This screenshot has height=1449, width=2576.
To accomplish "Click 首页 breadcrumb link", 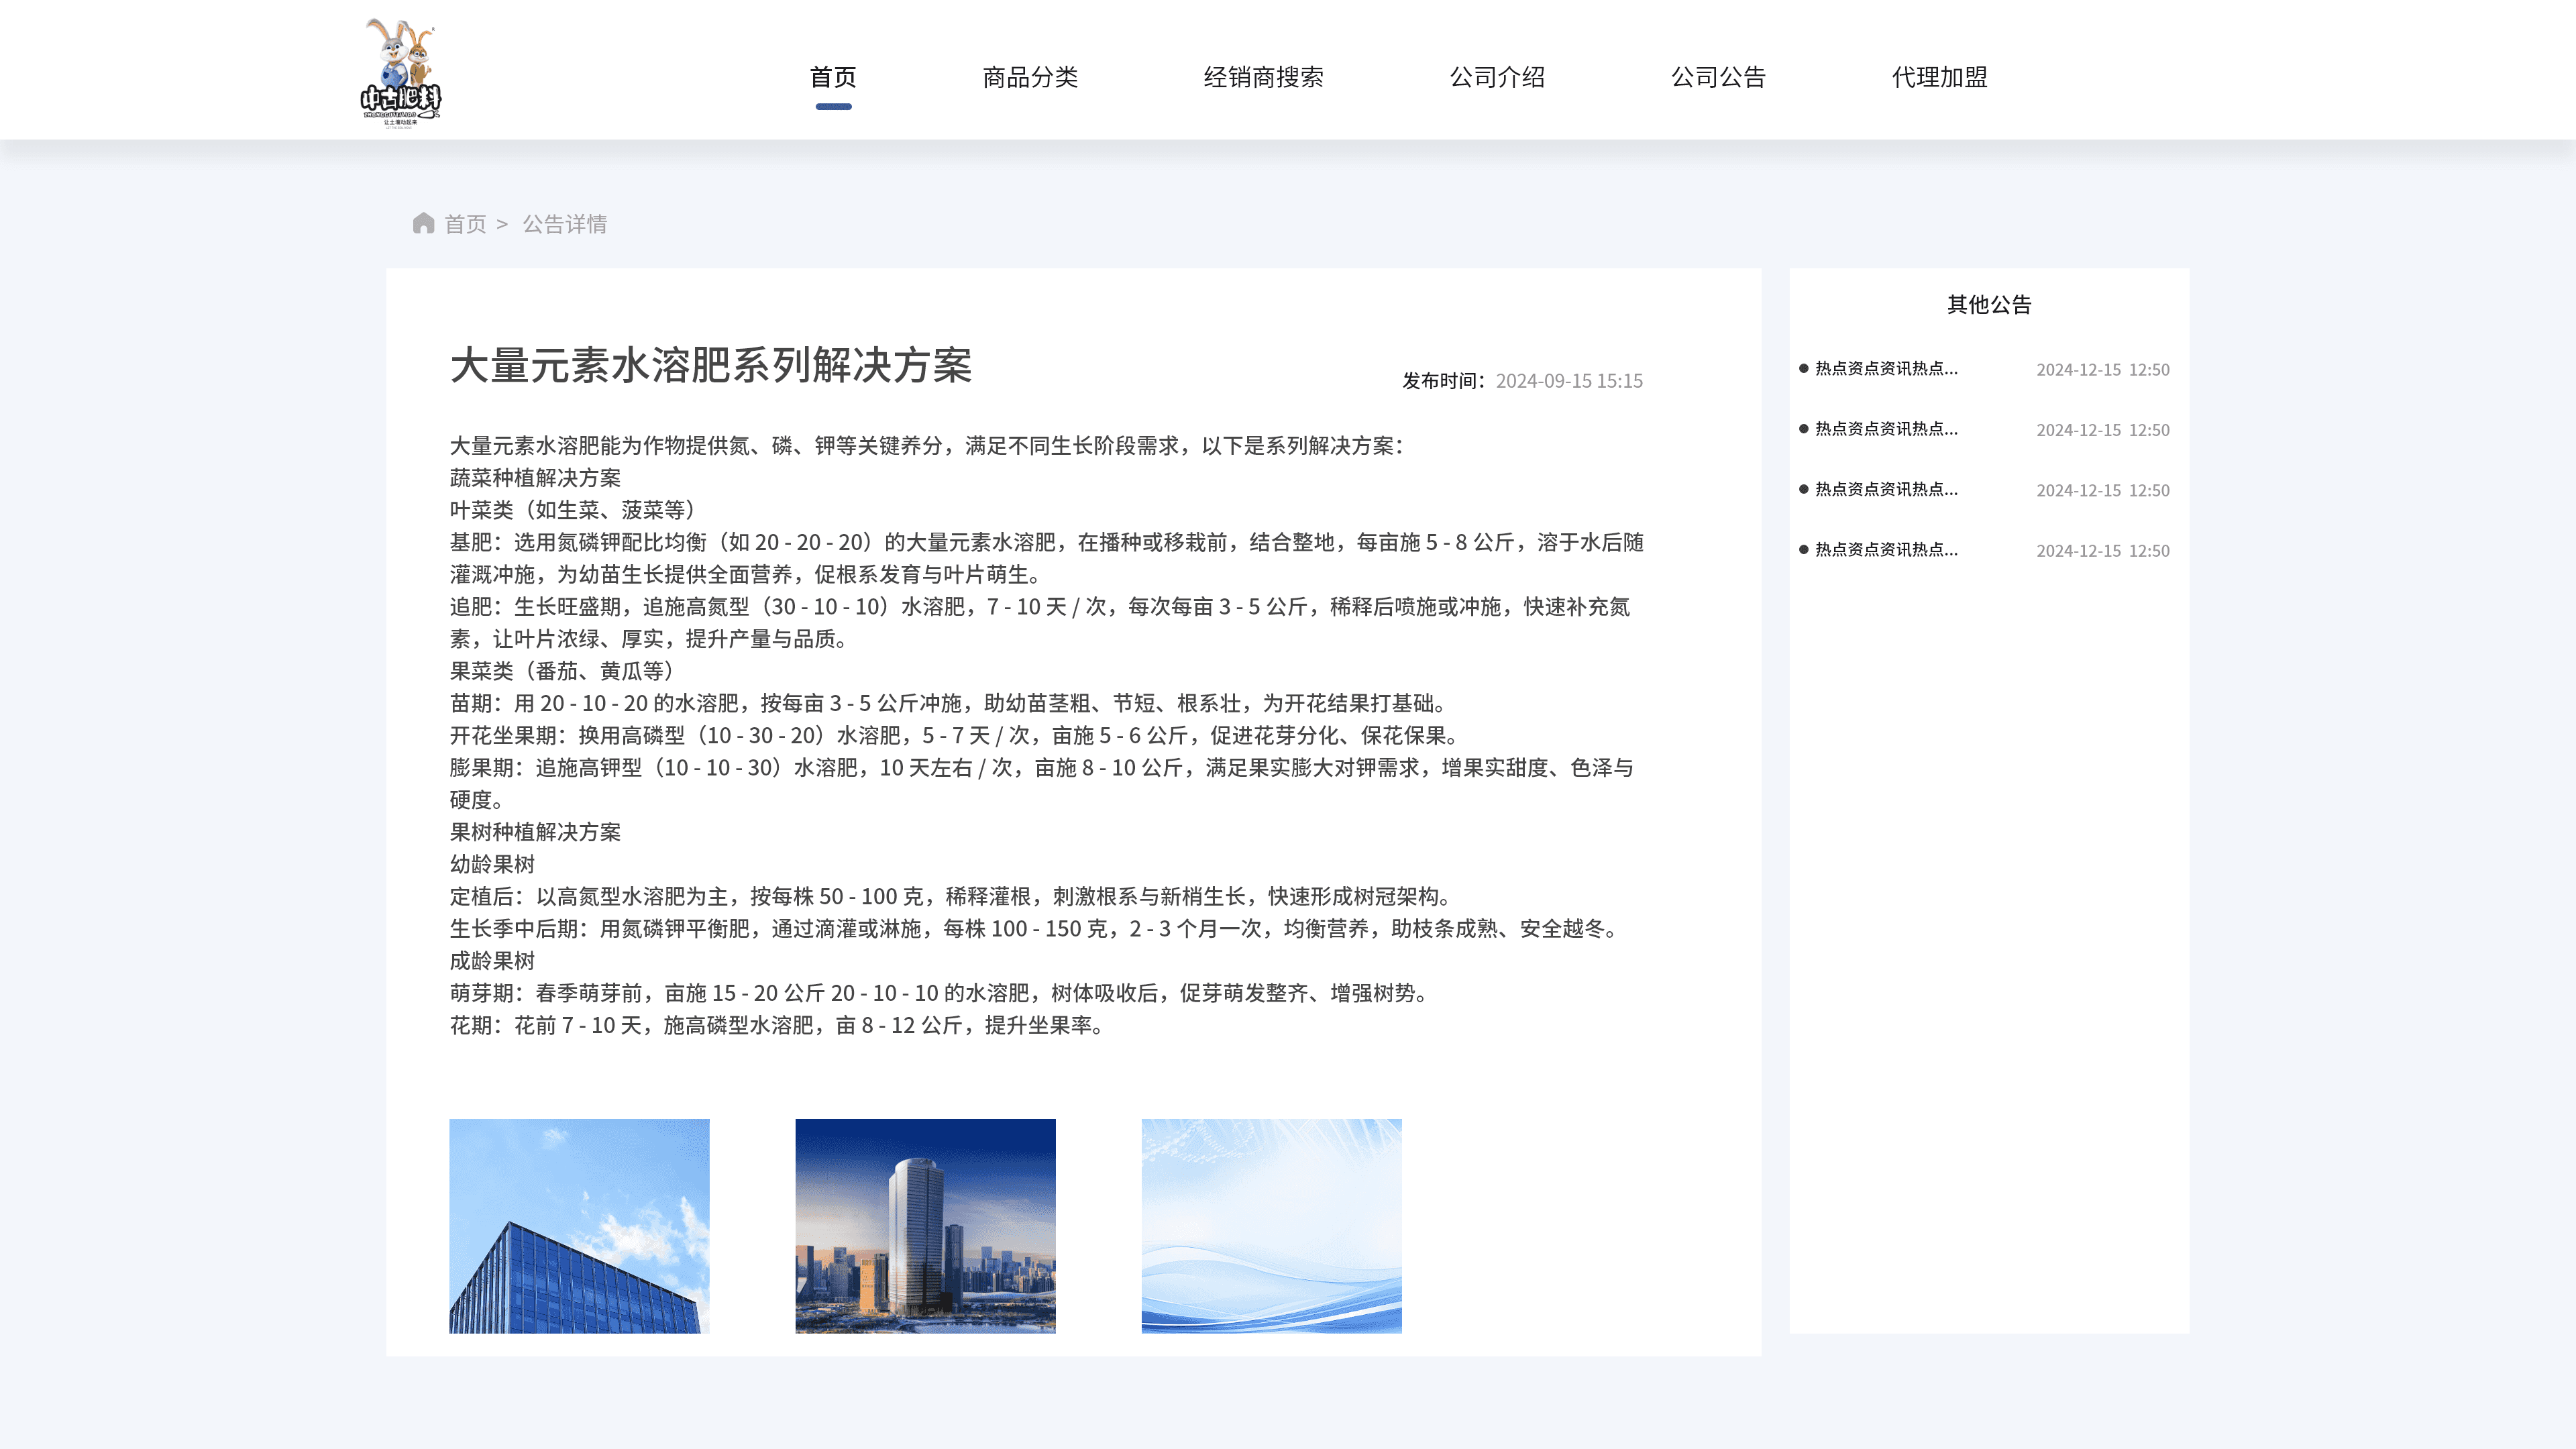I will (465, 224).
